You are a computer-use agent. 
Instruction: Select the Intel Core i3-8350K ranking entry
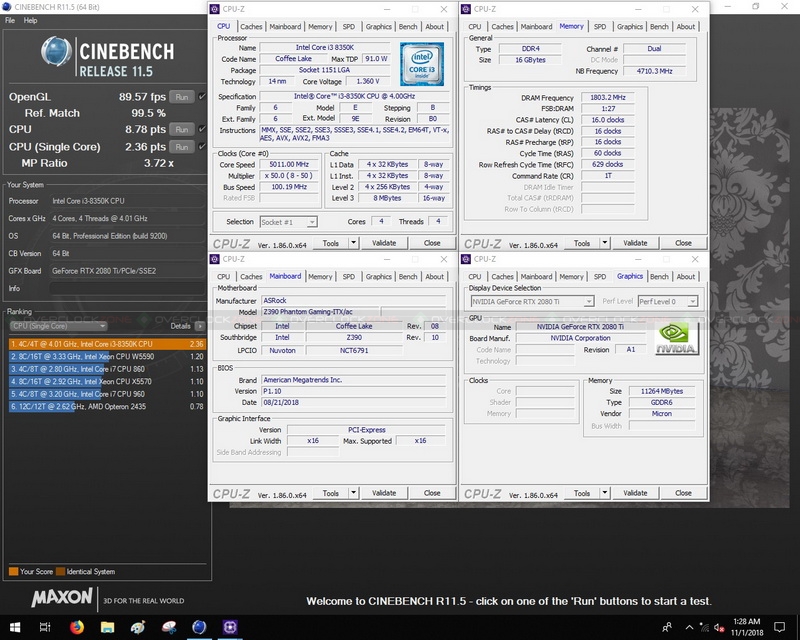click(107, 344)
